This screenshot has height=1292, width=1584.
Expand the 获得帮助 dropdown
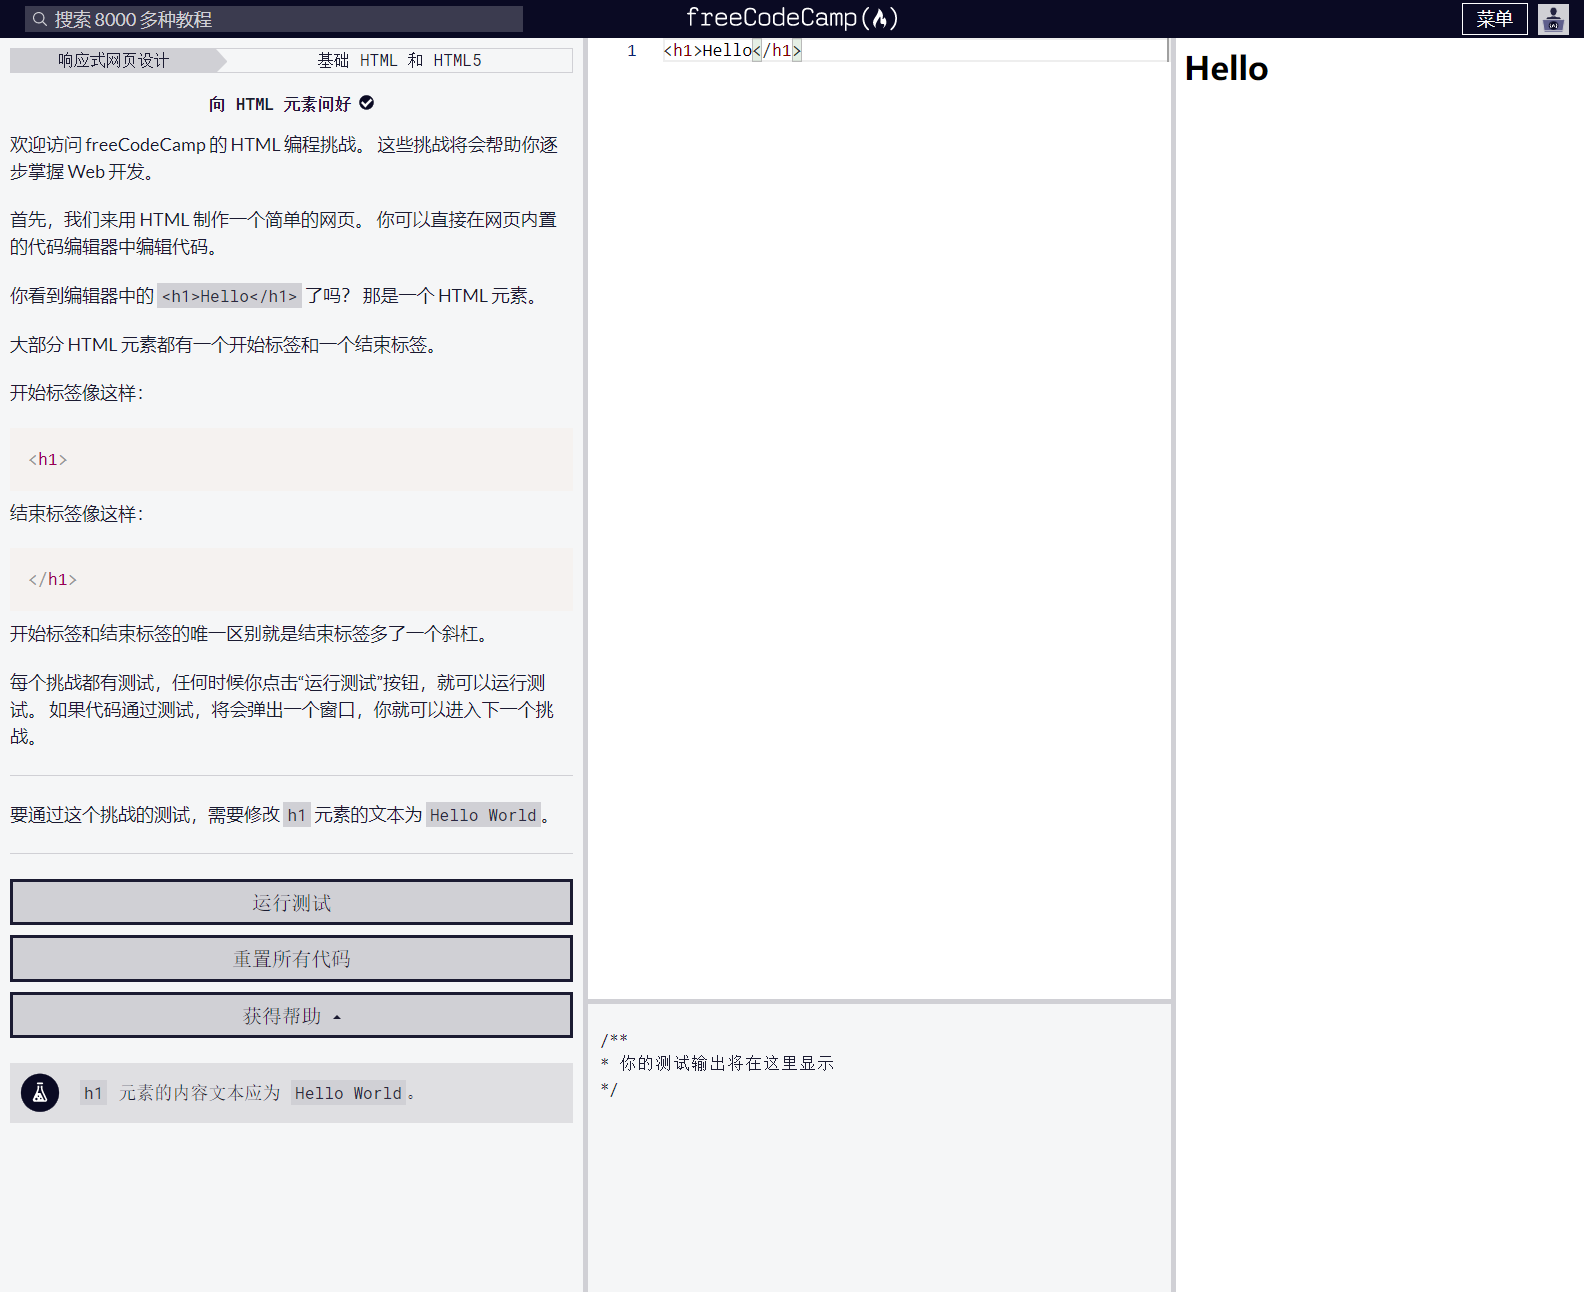tap(291, 1015)
